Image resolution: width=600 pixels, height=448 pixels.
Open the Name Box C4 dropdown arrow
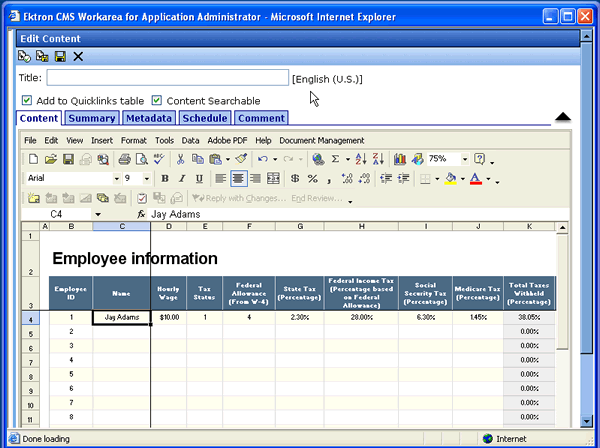[98, 214]
